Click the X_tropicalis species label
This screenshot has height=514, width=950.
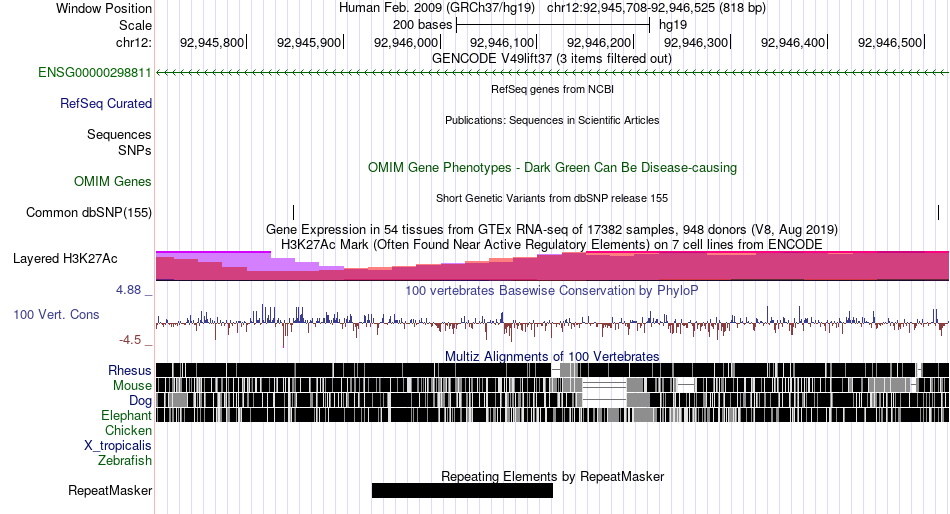pos(118,446)
